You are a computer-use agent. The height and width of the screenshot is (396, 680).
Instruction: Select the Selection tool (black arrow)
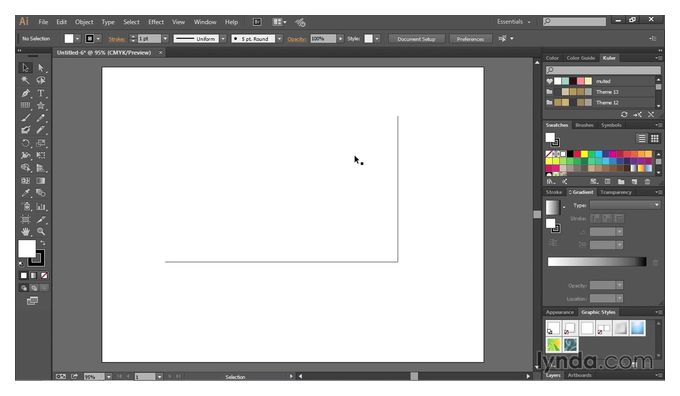pyautogui.click(x=26, y=68)
